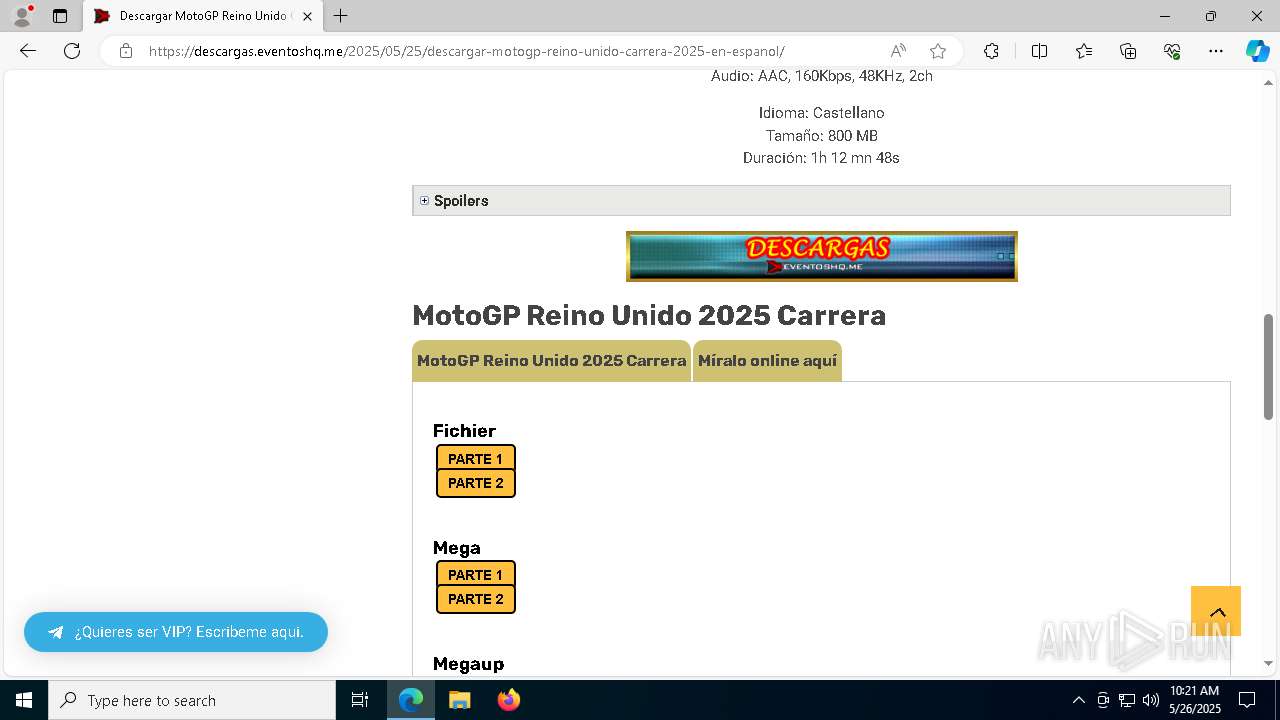Viewport: 1280px width, 720px height.
Task: Click the MotoGP Reino Unido 2025 Carrera heading
Action: 649,315
